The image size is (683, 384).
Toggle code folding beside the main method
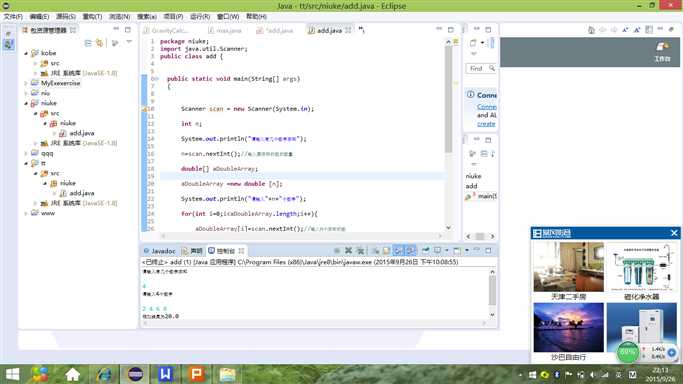pos(156,79)
